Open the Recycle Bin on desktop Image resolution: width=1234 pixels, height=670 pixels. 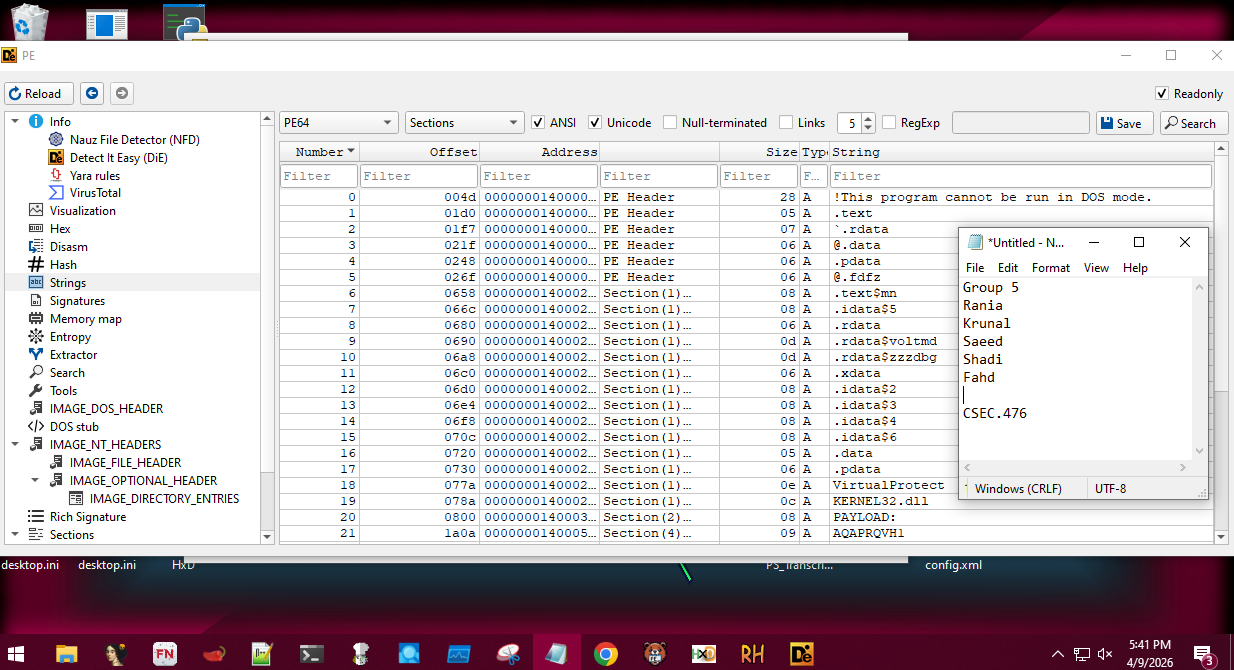click(31, 21)
